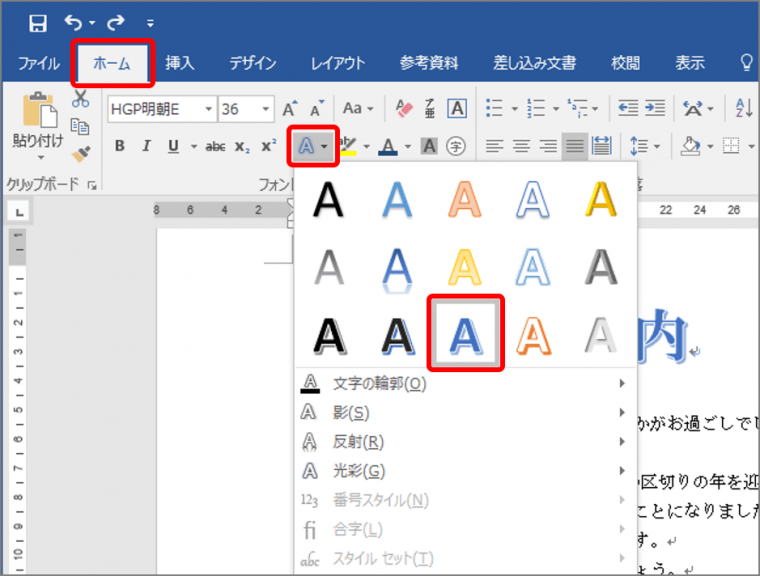This screenshot has height=576, width=760.
Task: Click line spacing button
Action: (639, 145)
